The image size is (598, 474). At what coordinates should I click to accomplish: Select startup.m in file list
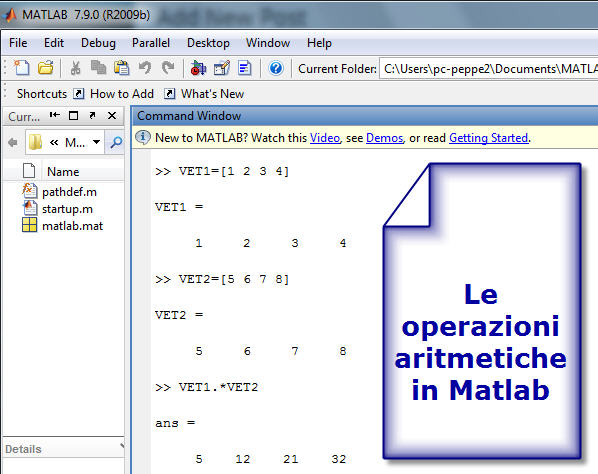tap(67, 209)
